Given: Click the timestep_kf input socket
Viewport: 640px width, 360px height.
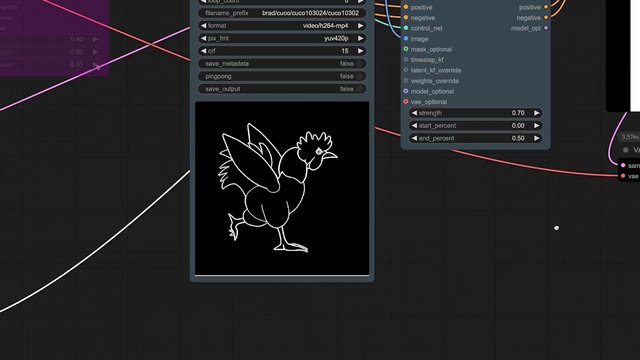Looking at the screenshot, I should point(406,60).
